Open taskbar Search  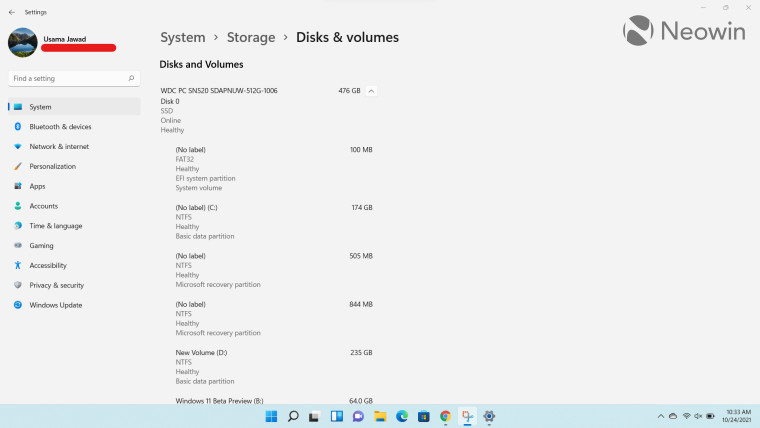pyautogui.click(x=293, y=416)
